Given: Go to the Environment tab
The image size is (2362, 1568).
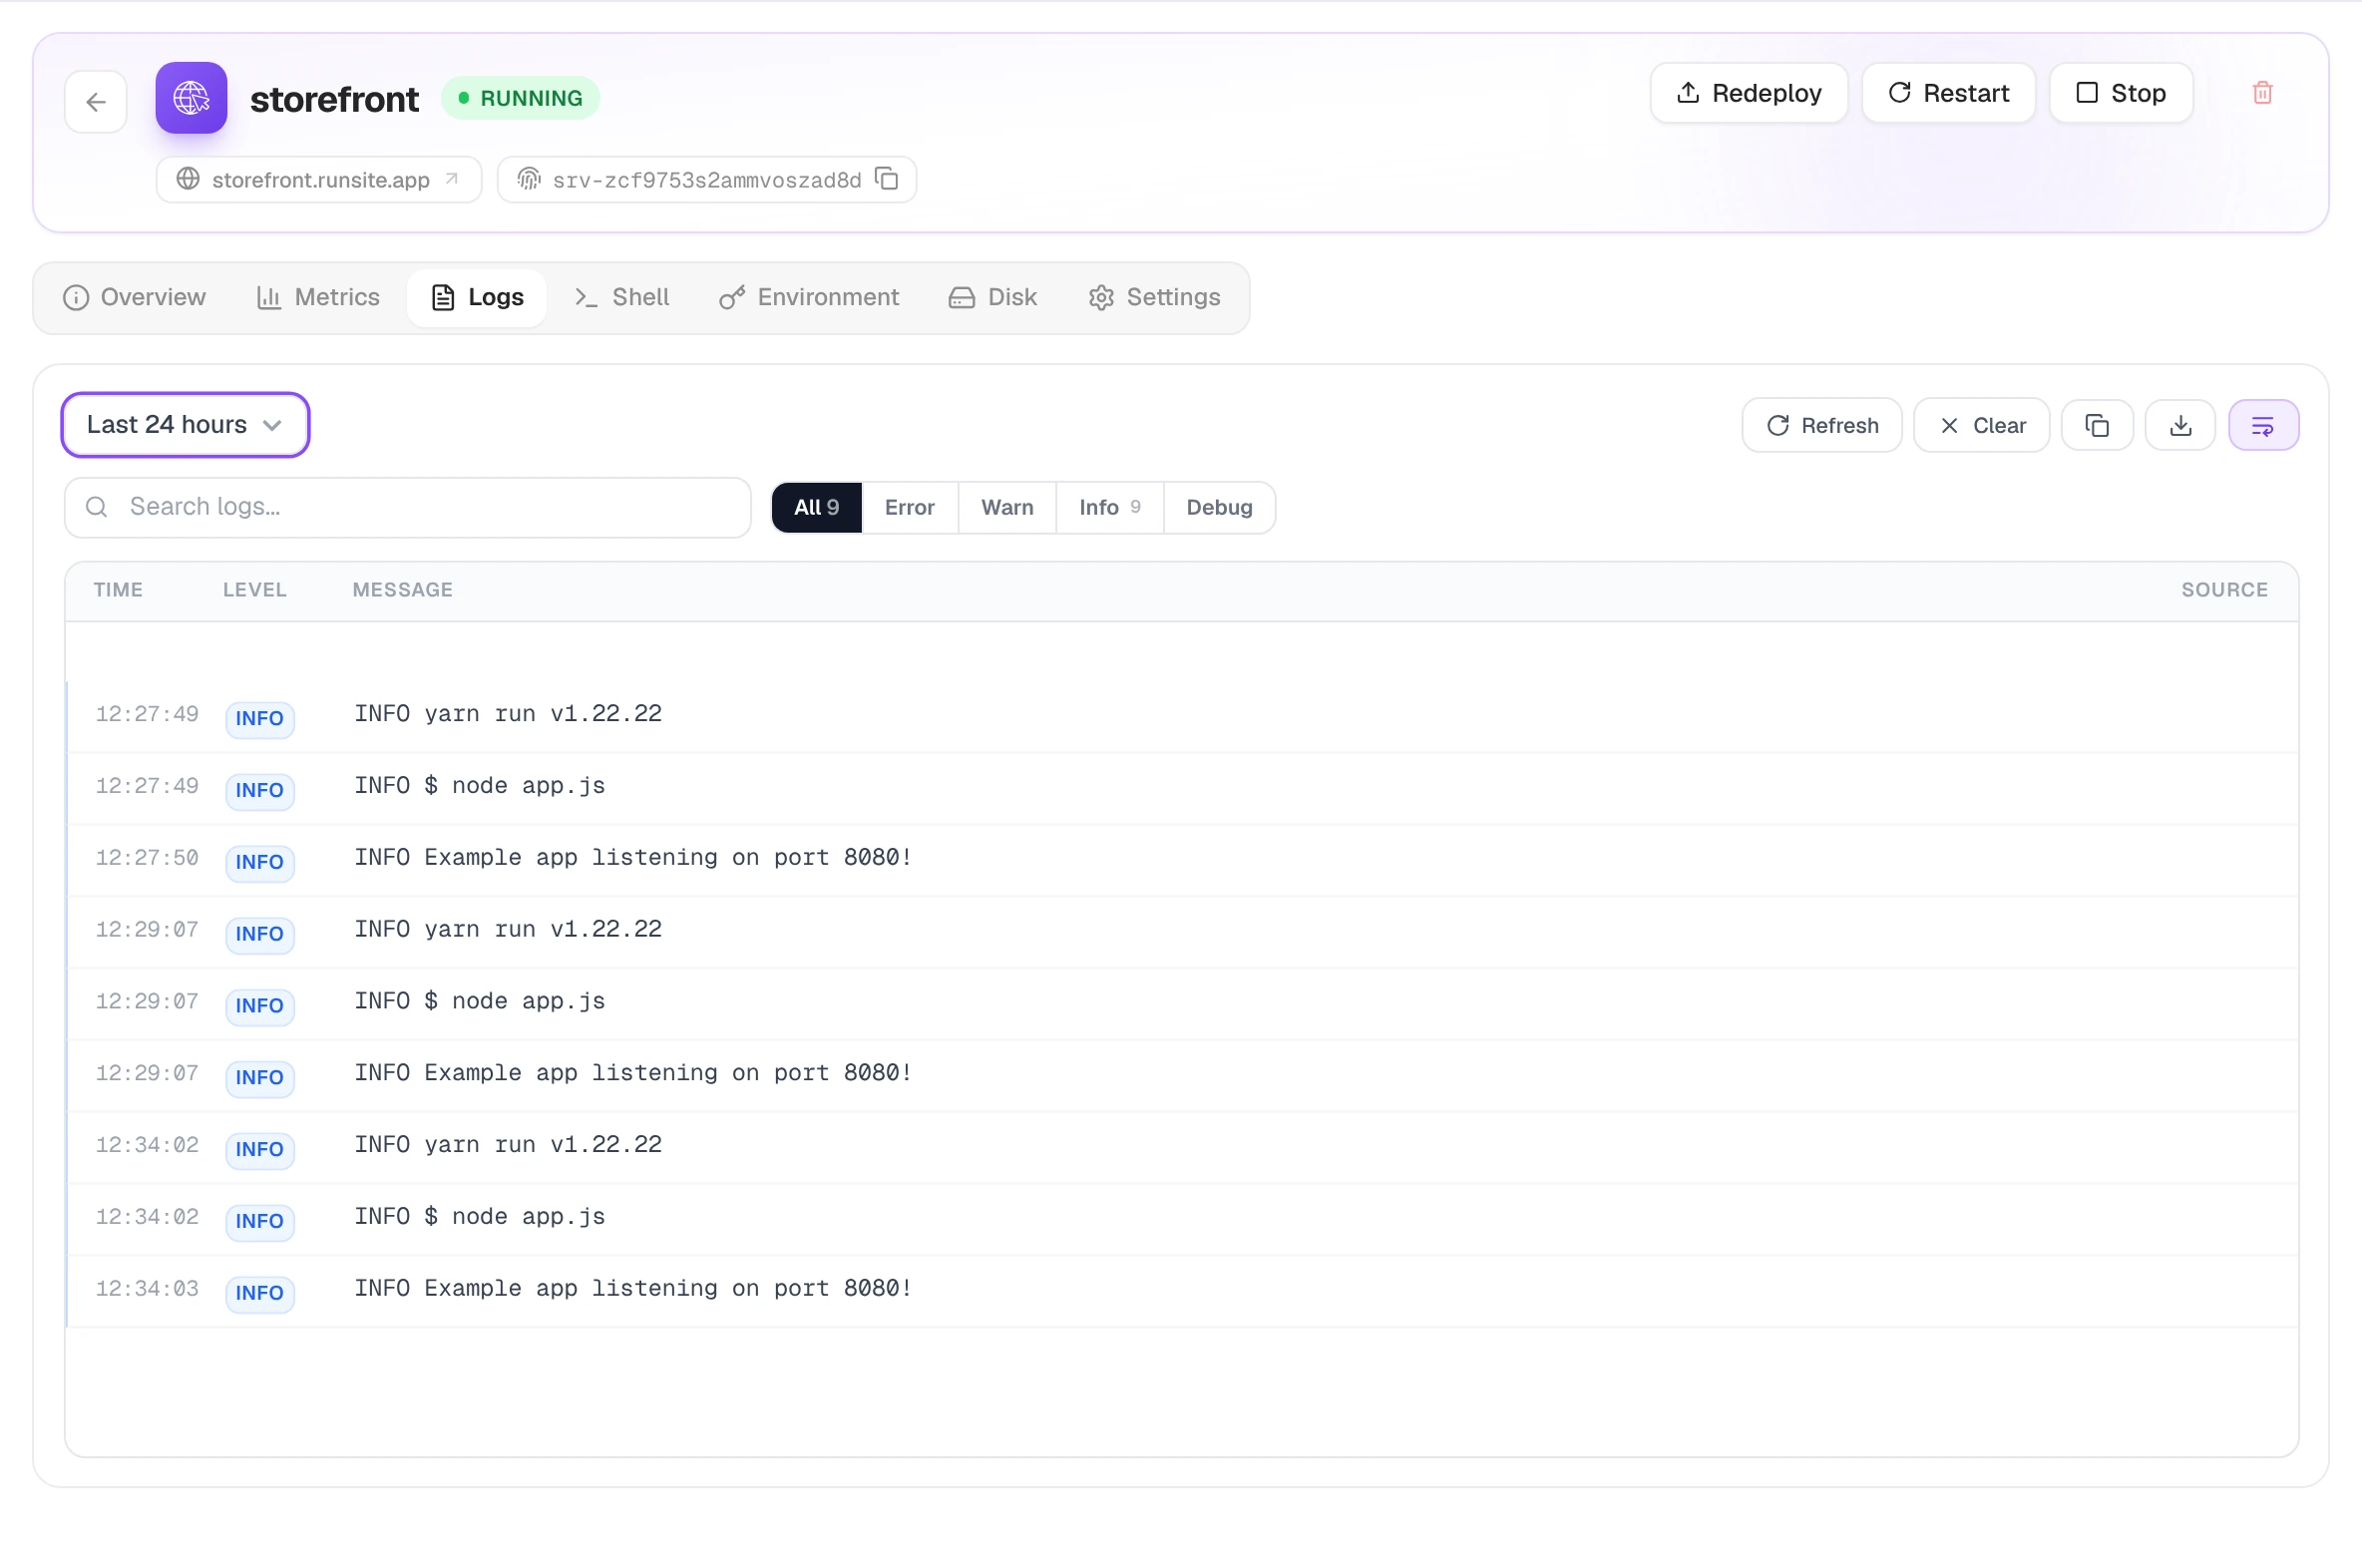Looking at the screenshot, I should (x=809, y=298).
